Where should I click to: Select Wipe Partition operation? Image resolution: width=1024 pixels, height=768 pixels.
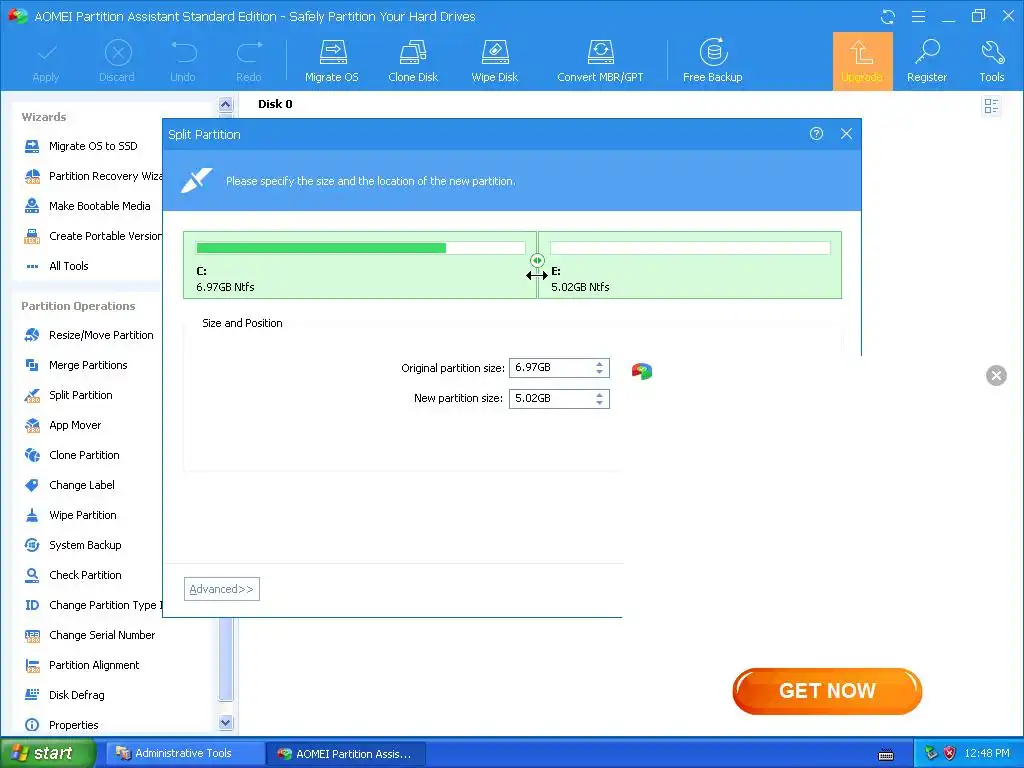coord(71,515)
